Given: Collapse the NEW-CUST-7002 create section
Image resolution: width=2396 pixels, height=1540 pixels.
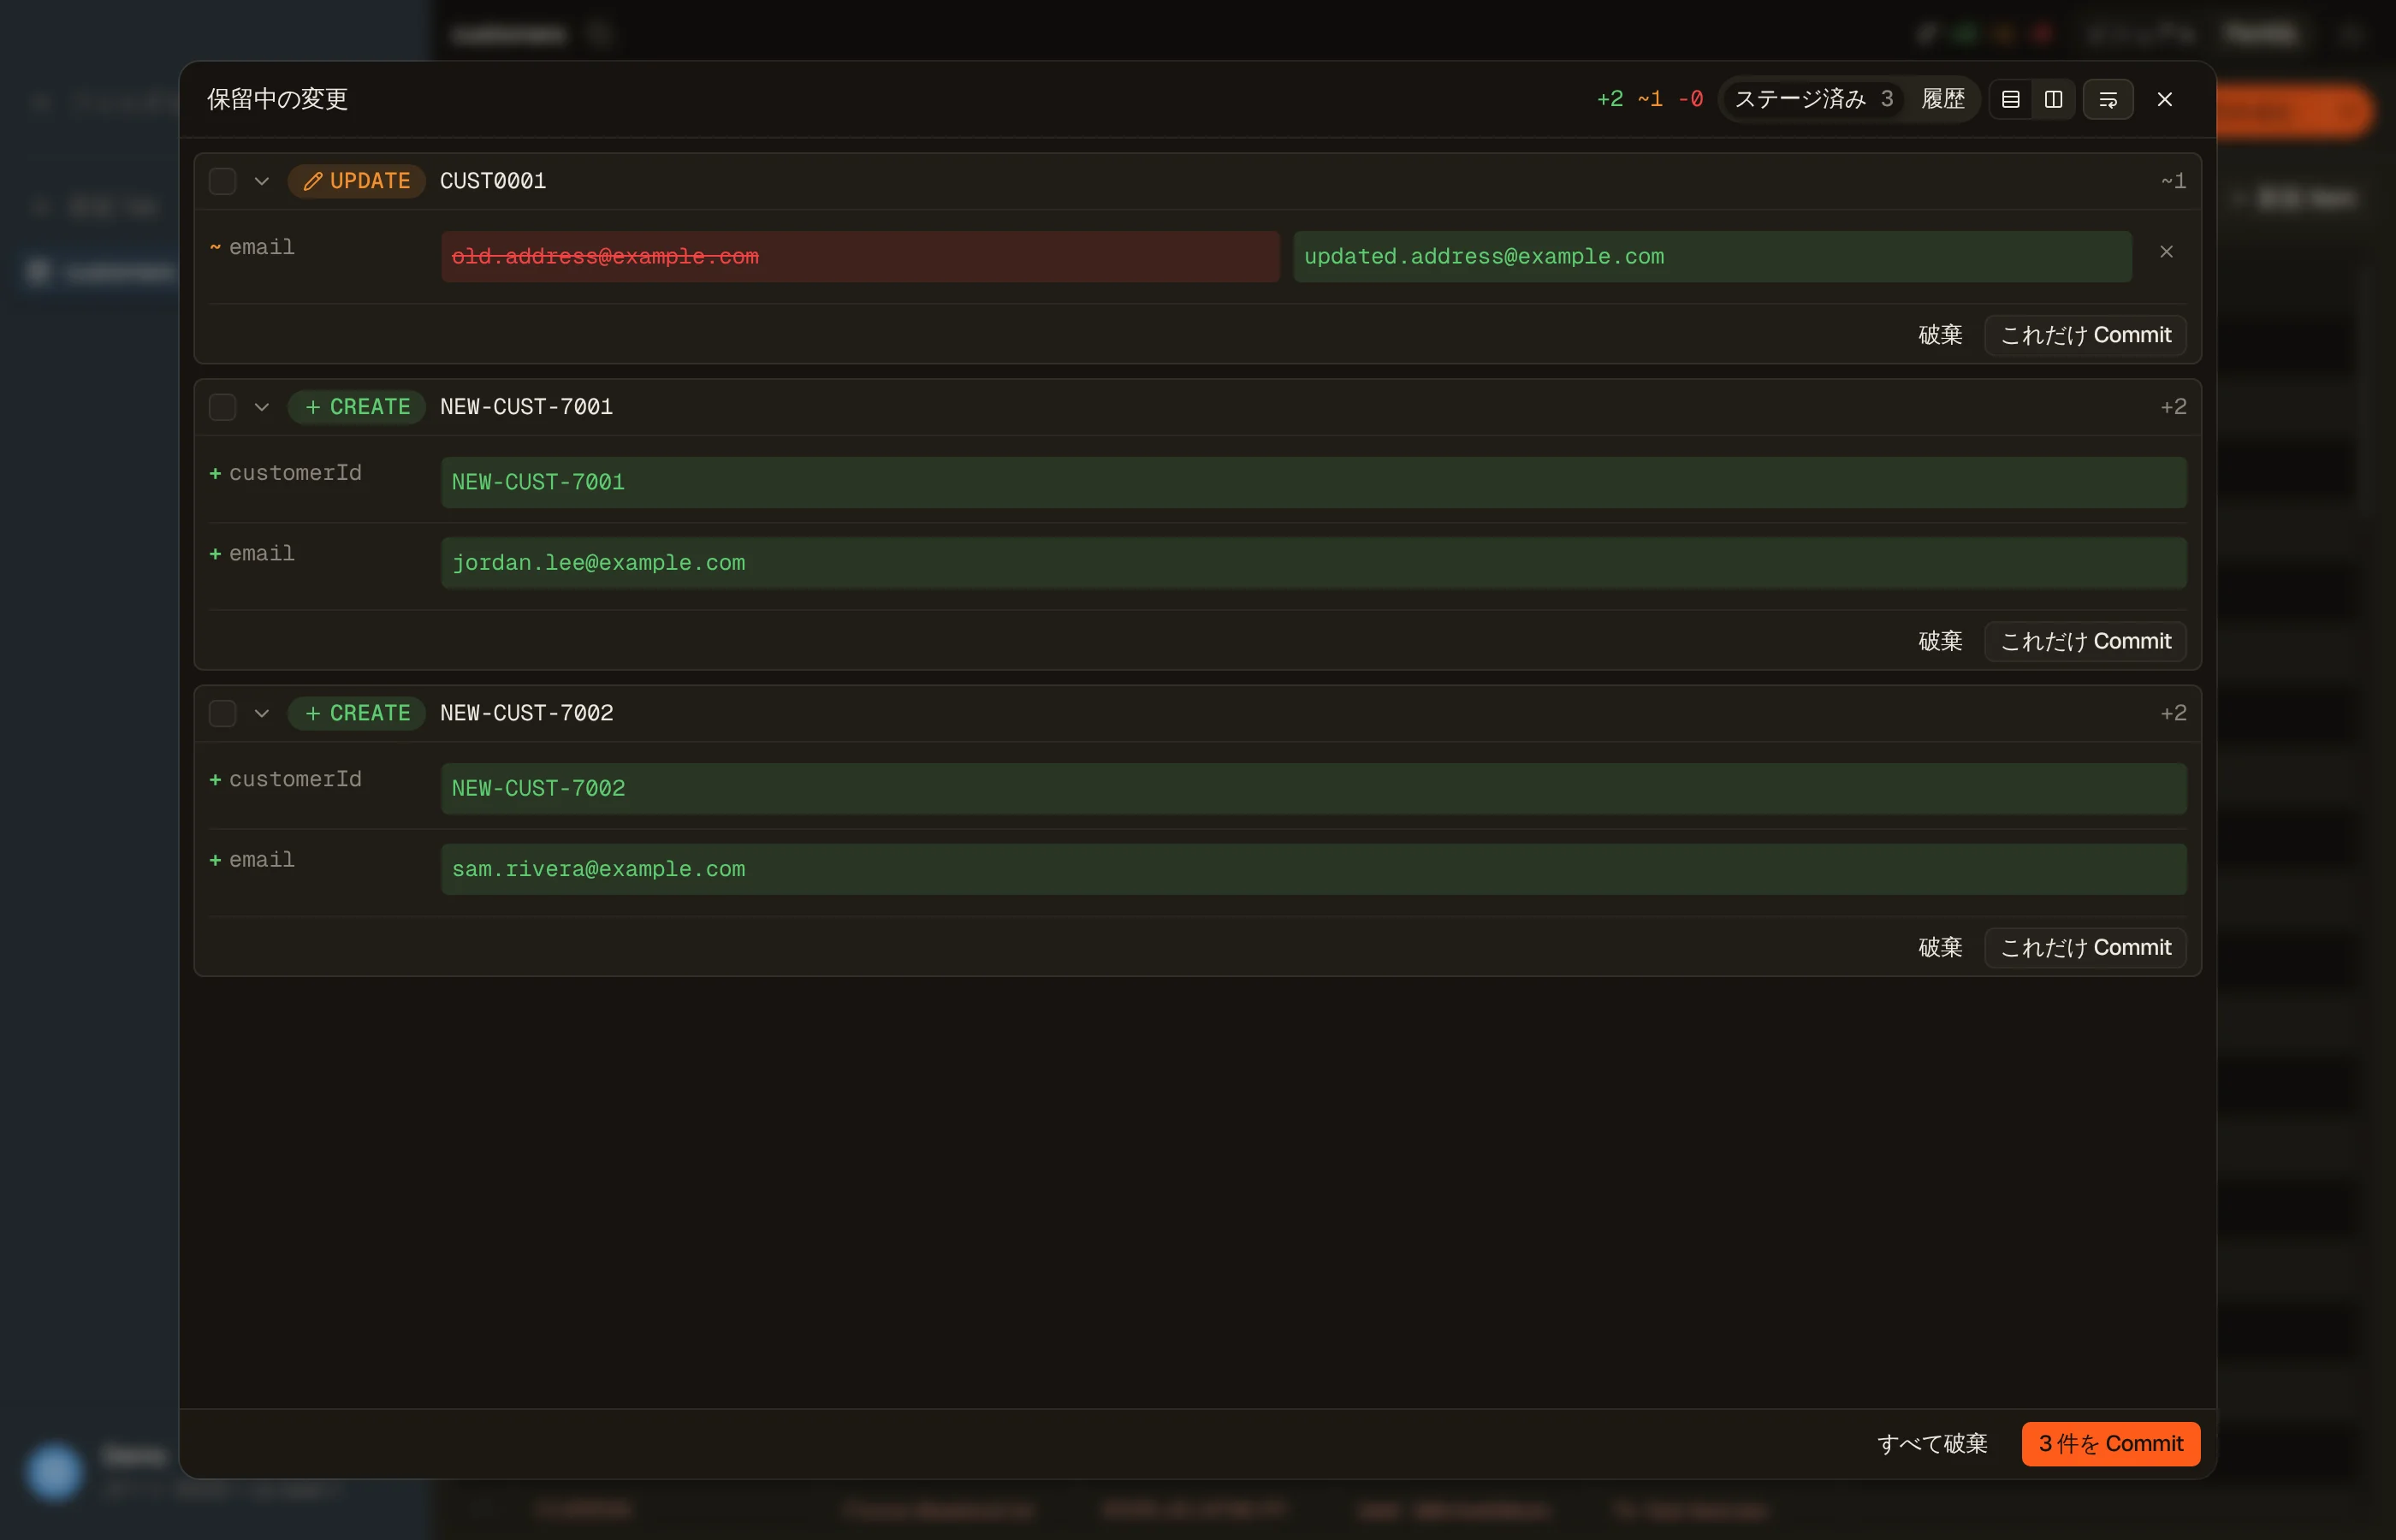Looking at the screenshot, I should [x=262, y=713].
